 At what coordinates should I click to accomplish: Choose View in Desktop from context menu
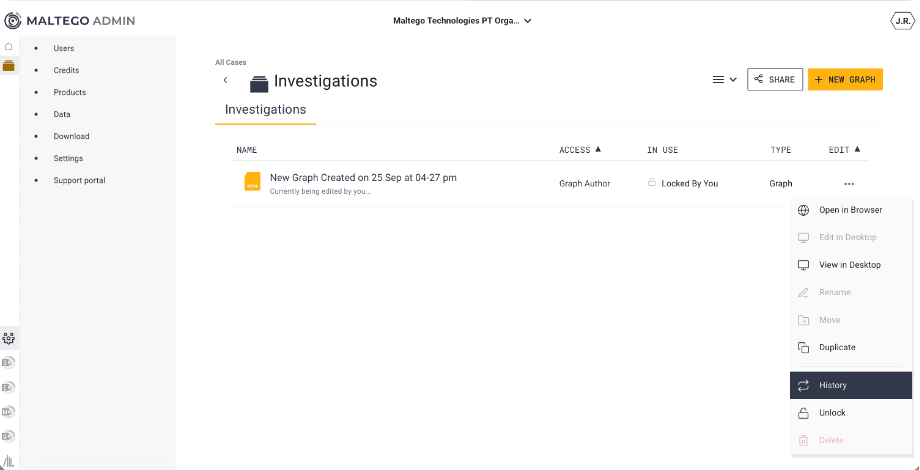(851, 265)
